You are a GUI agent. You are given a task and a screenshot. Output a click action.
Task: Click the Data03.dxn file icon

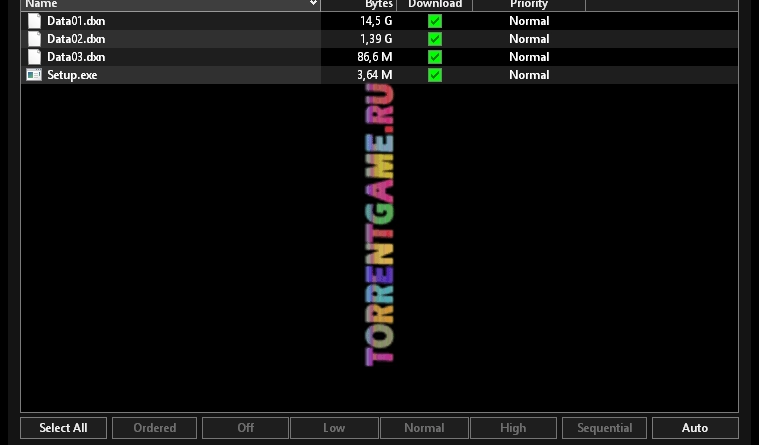[x=34, y=57]
